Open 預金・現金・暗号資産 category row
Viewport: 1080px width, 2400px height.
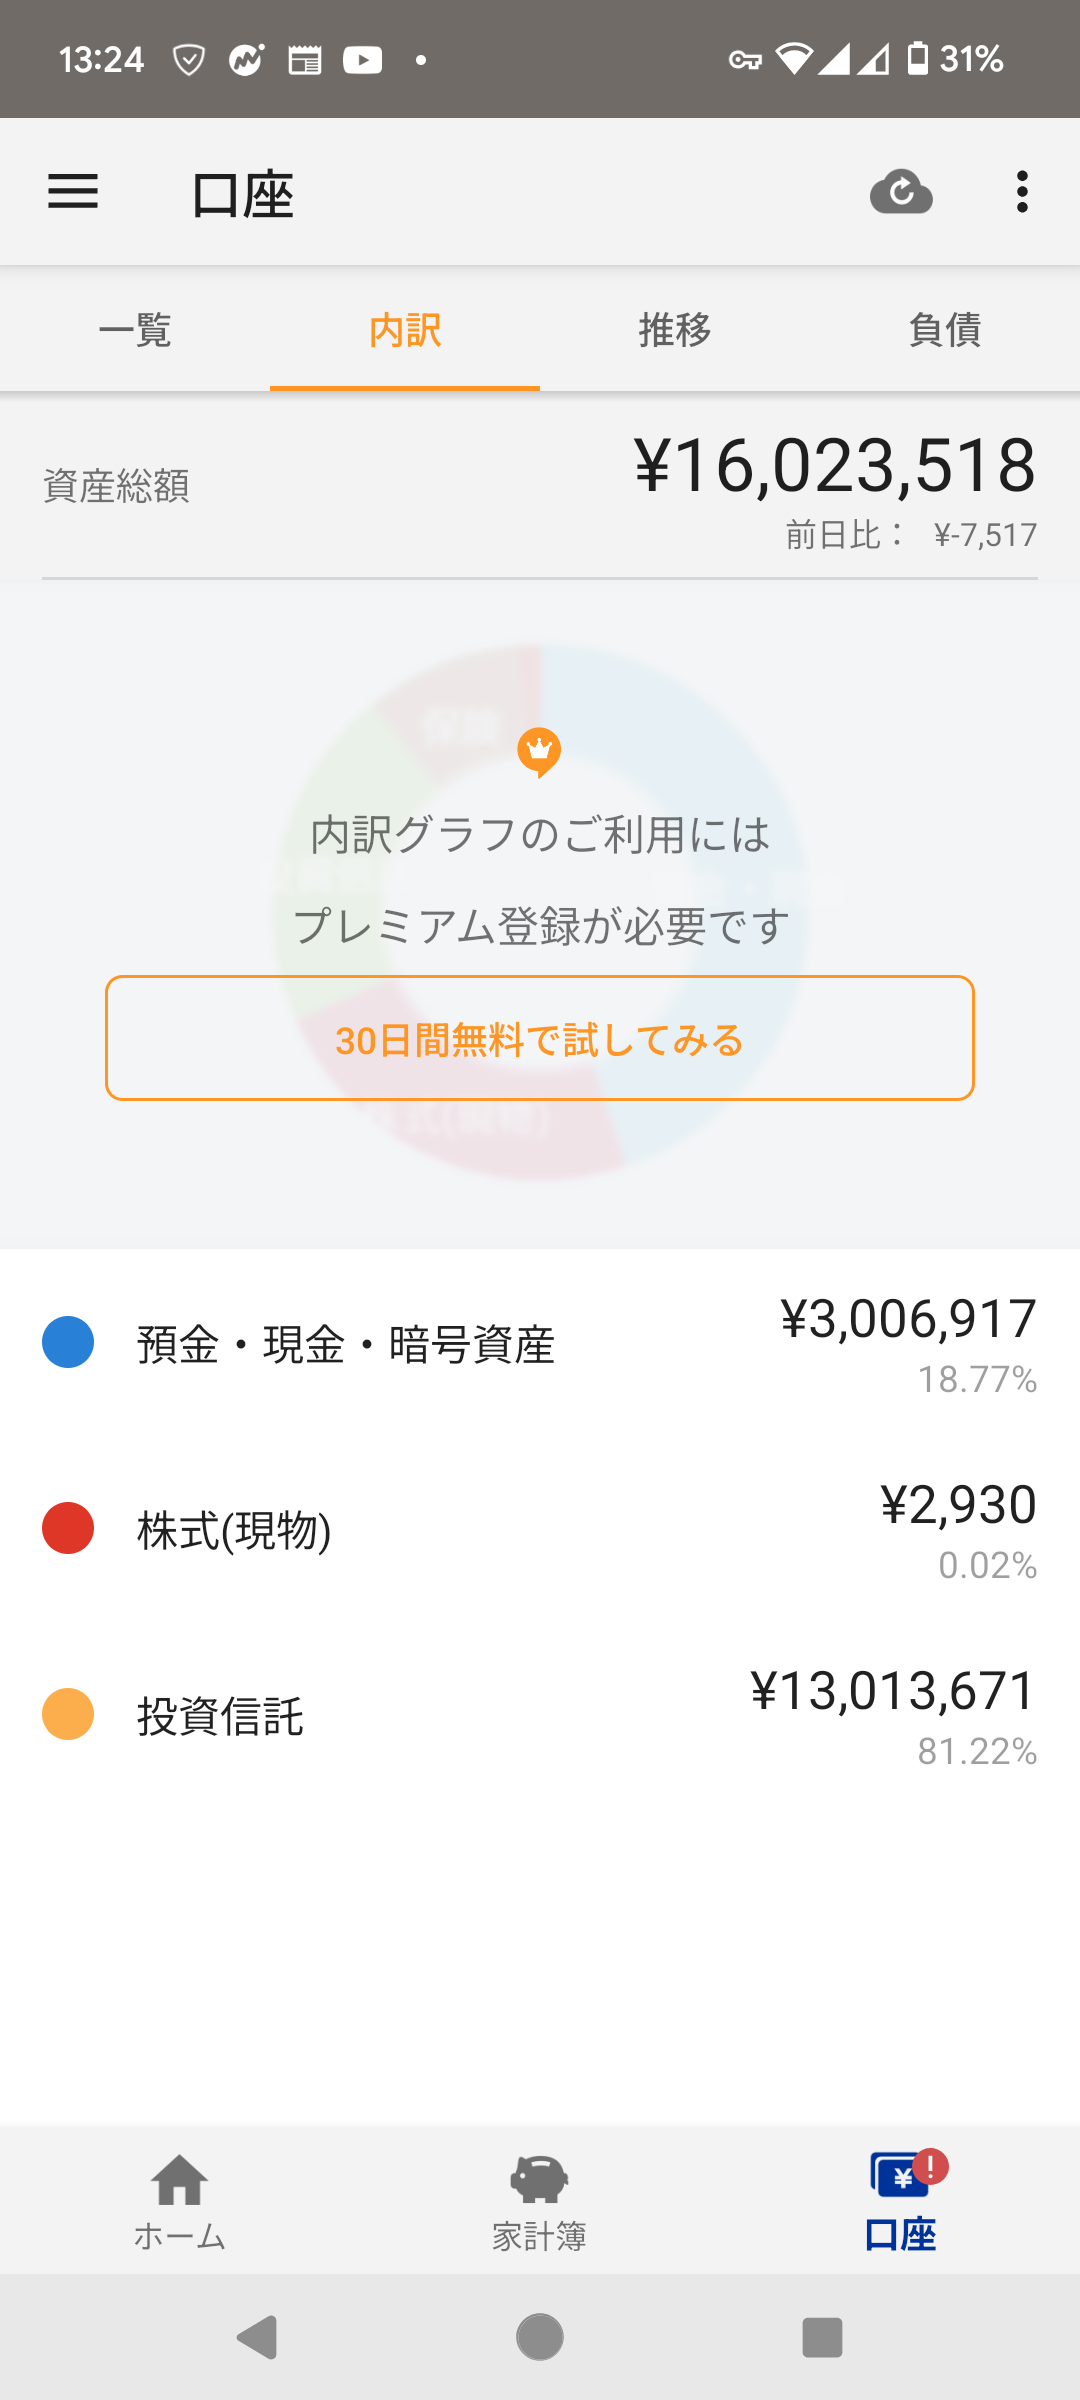pos(540,1343)
